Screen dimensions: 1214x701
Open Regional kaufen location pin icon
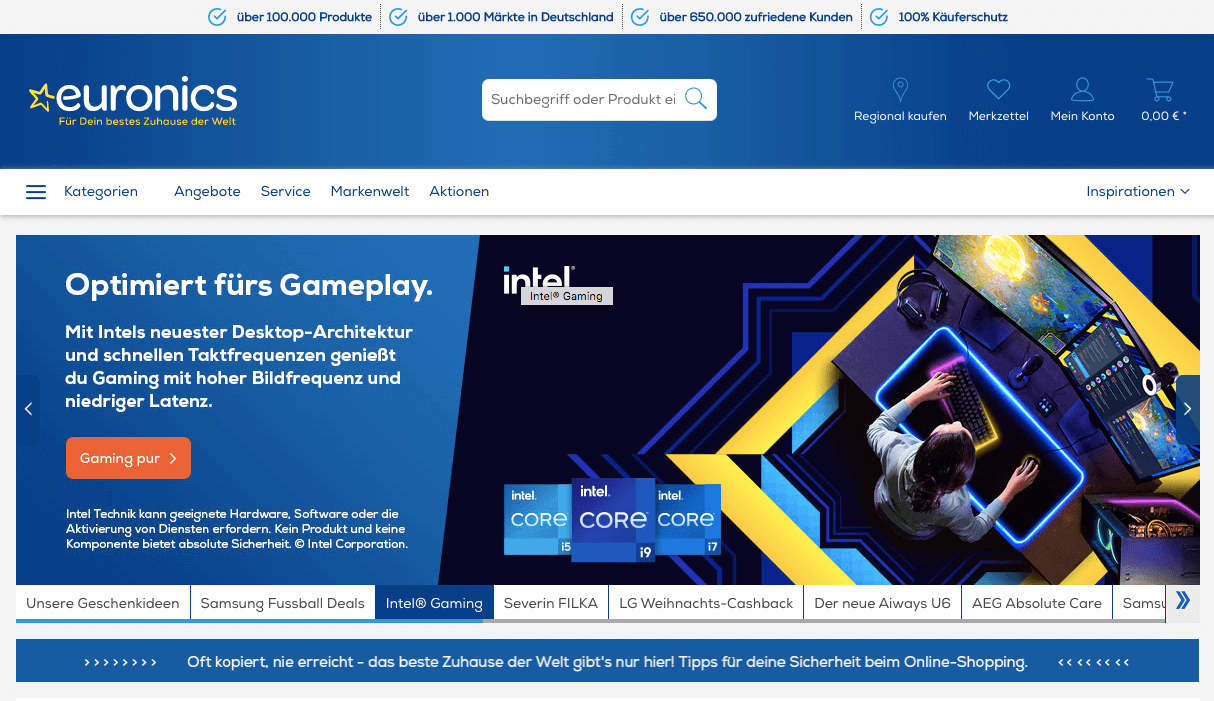pyautogui.click(x=900, y=90)
